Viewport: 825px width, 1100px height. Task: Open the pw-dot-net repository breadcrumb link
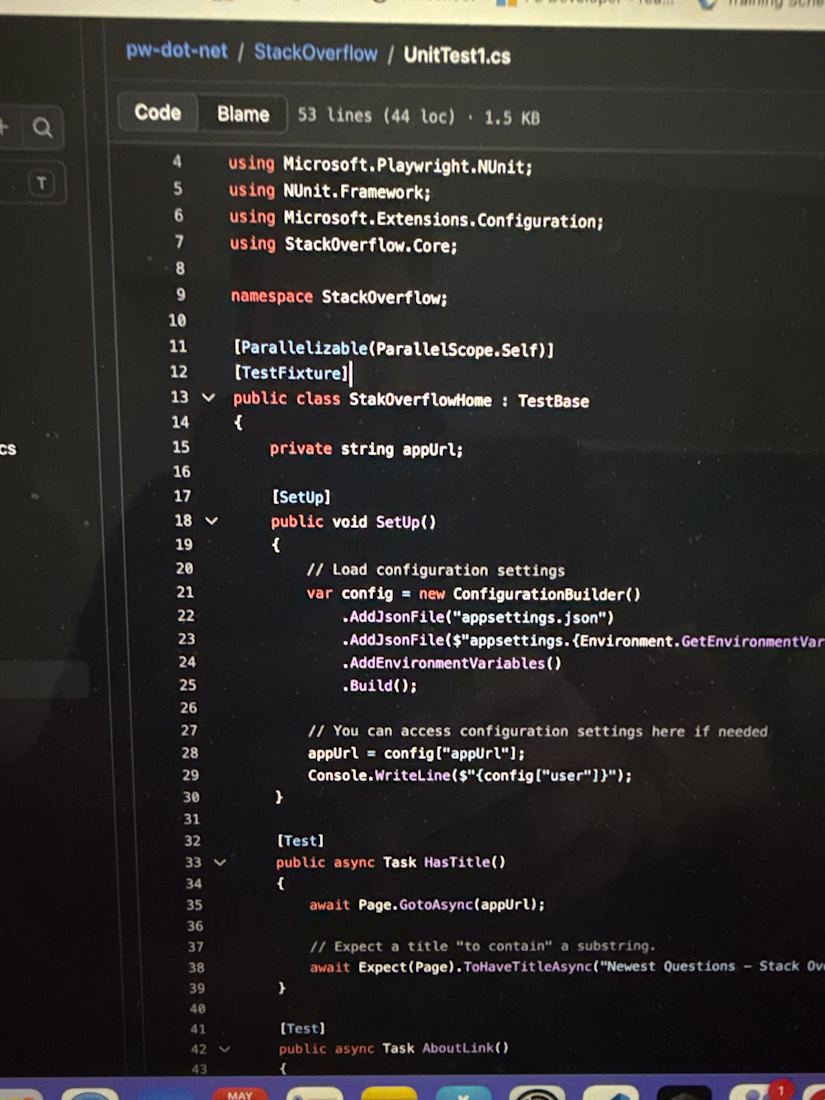177,51
